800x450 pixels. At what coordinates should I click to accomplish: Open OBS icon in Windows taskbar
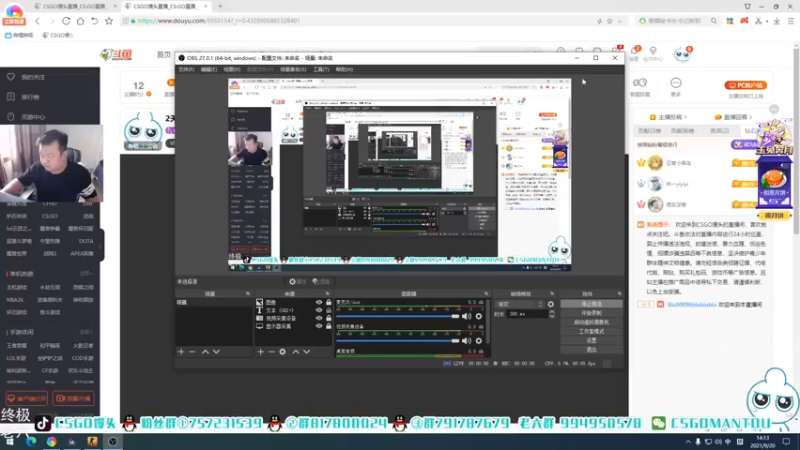(113, 442)
